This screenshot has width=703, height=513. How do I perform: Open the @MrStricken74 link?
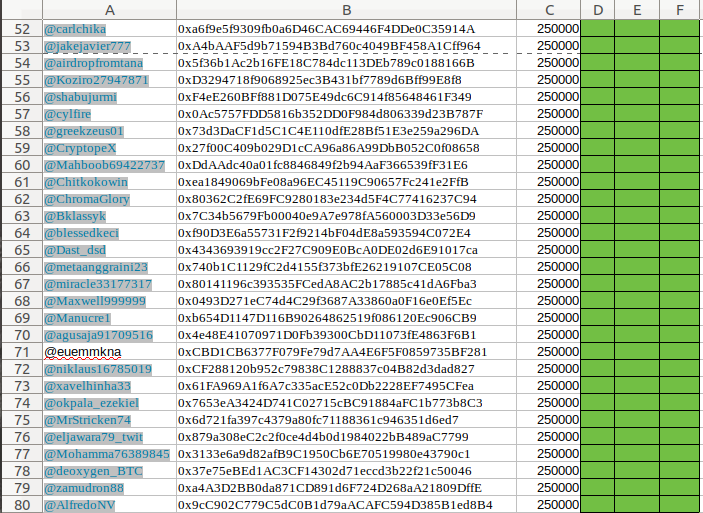pos(87,420)
